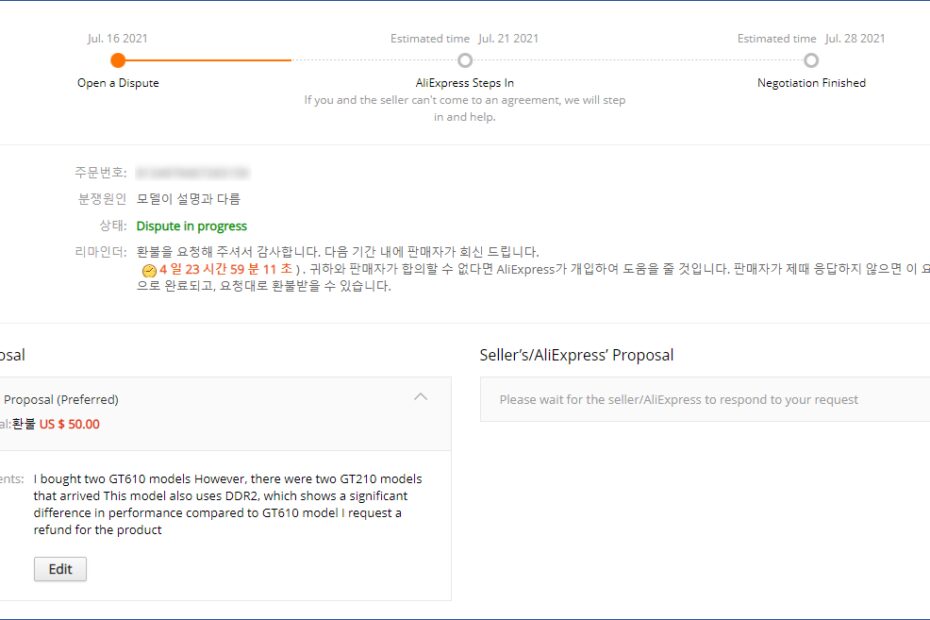Click the countdown clock icon

(x=149, y=271)
